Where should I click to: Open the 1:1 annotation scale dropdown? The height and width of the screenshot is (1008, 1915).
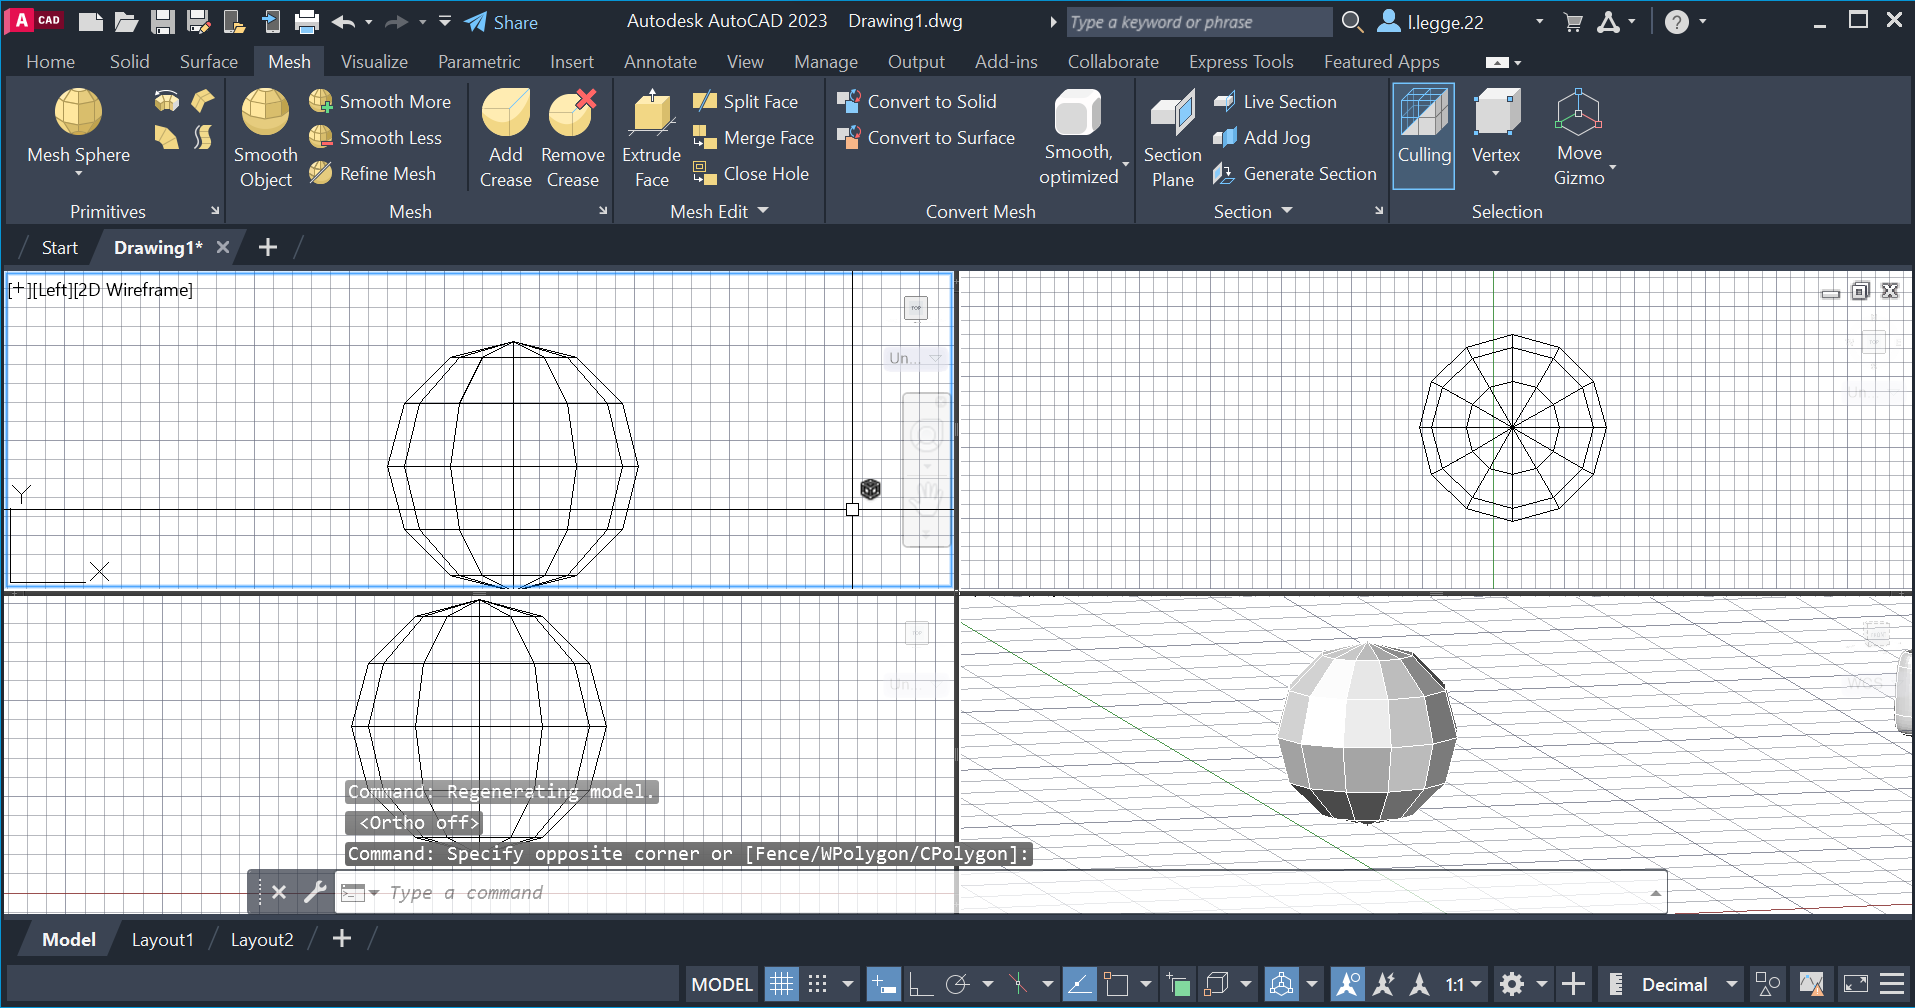1476,984
